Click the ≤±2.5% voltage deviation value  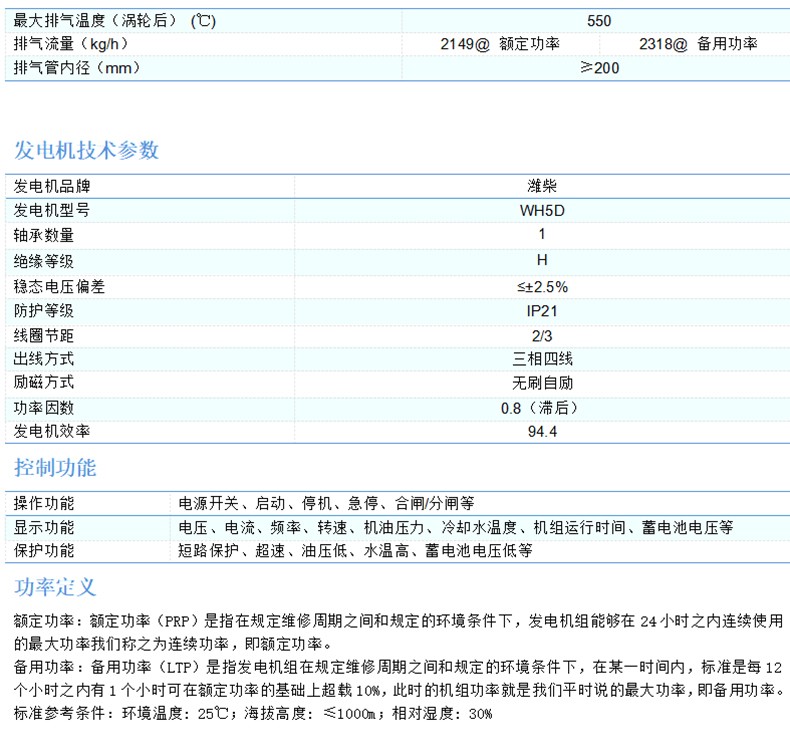(542, 285)
